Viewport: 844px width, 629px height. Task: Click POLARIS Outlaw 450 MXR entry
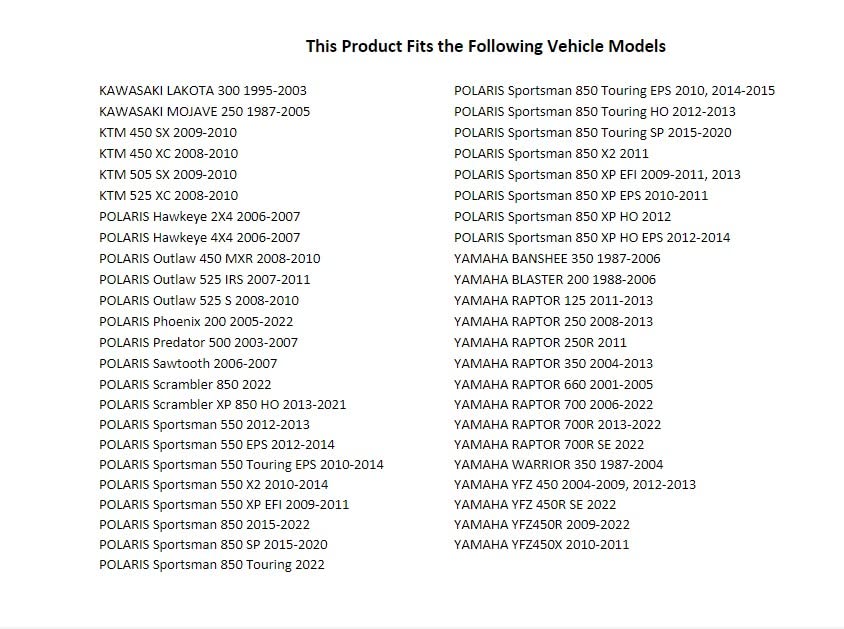pyautogui.click(x=210, y=258)
